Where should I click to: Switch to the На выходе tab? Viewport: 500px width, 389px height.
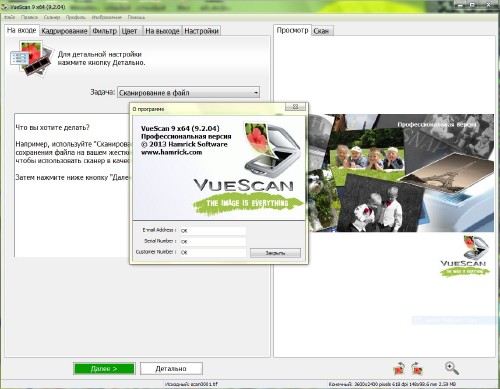(x=162, y=31)
